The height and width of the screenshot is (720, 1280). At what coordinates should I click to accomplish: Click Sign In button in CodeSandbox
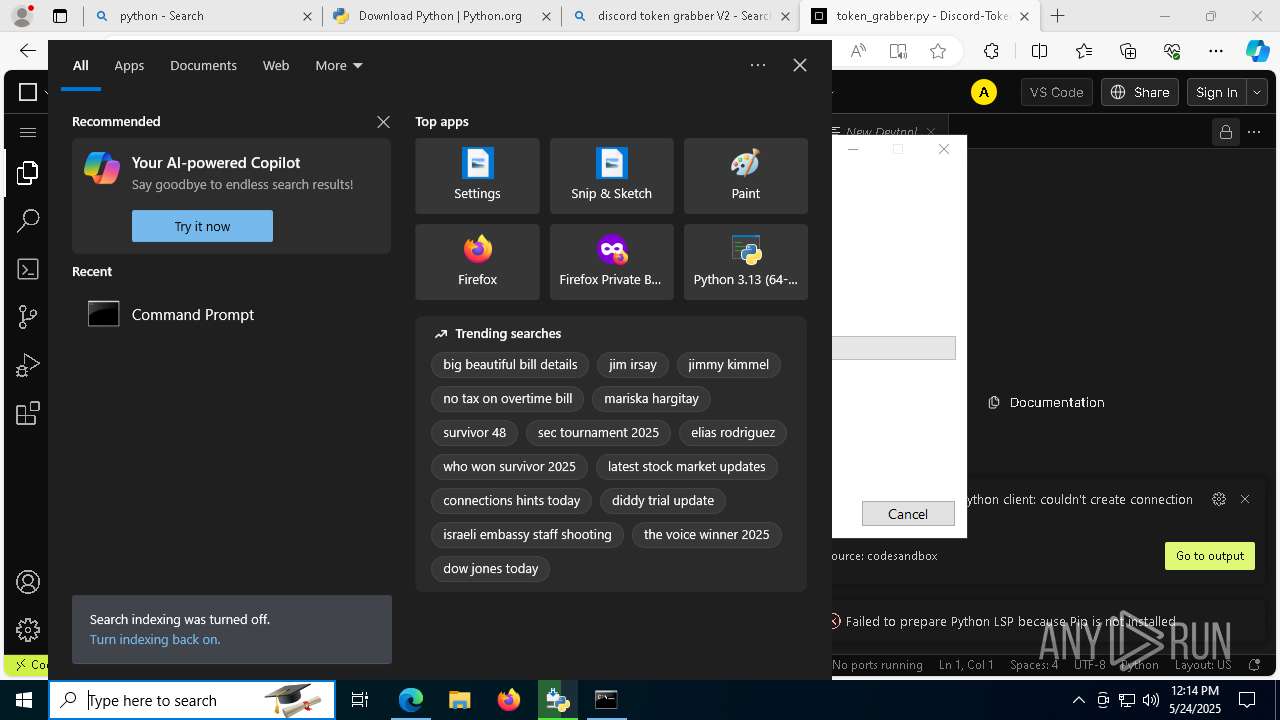[1217, 92]
